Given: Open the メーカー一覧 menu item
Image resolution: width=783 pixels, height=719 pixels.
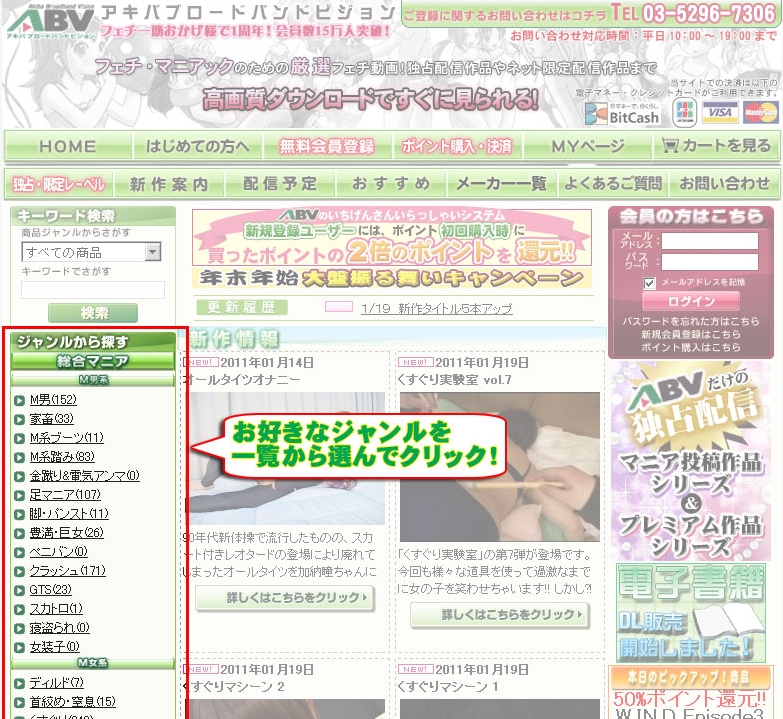Looking at the screenshot, I should tap(501, 184).
